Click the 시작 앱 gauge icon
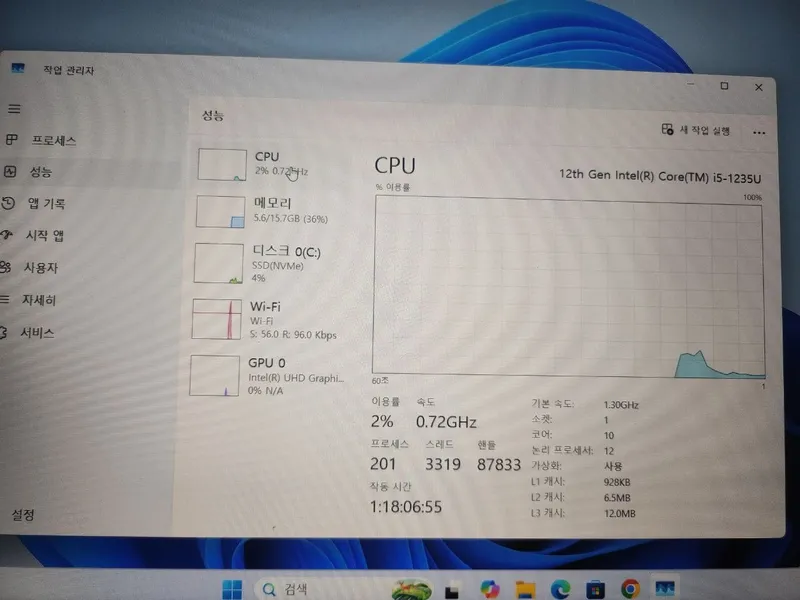Viewport: 800px width, 600px height. 6,235
